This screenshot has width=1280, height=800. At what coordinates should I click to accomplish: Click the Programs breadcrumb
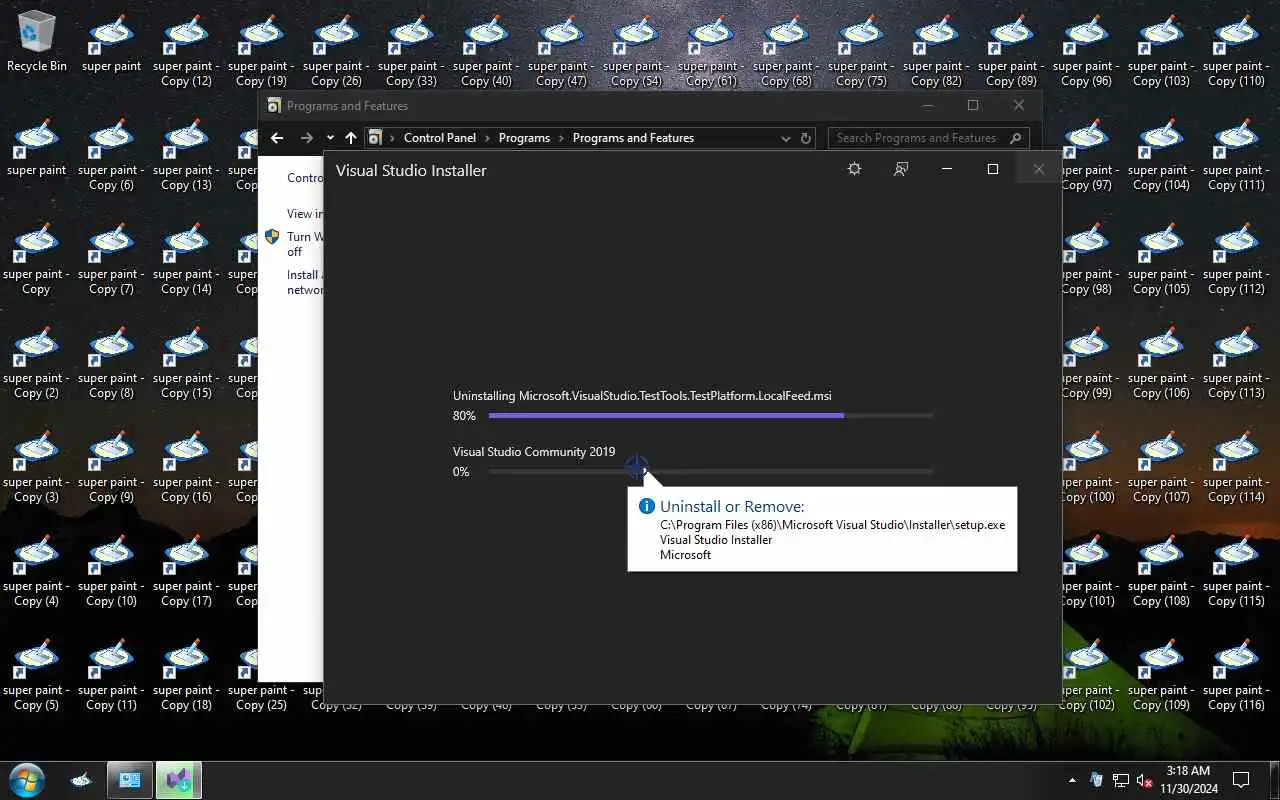[524, 138]
